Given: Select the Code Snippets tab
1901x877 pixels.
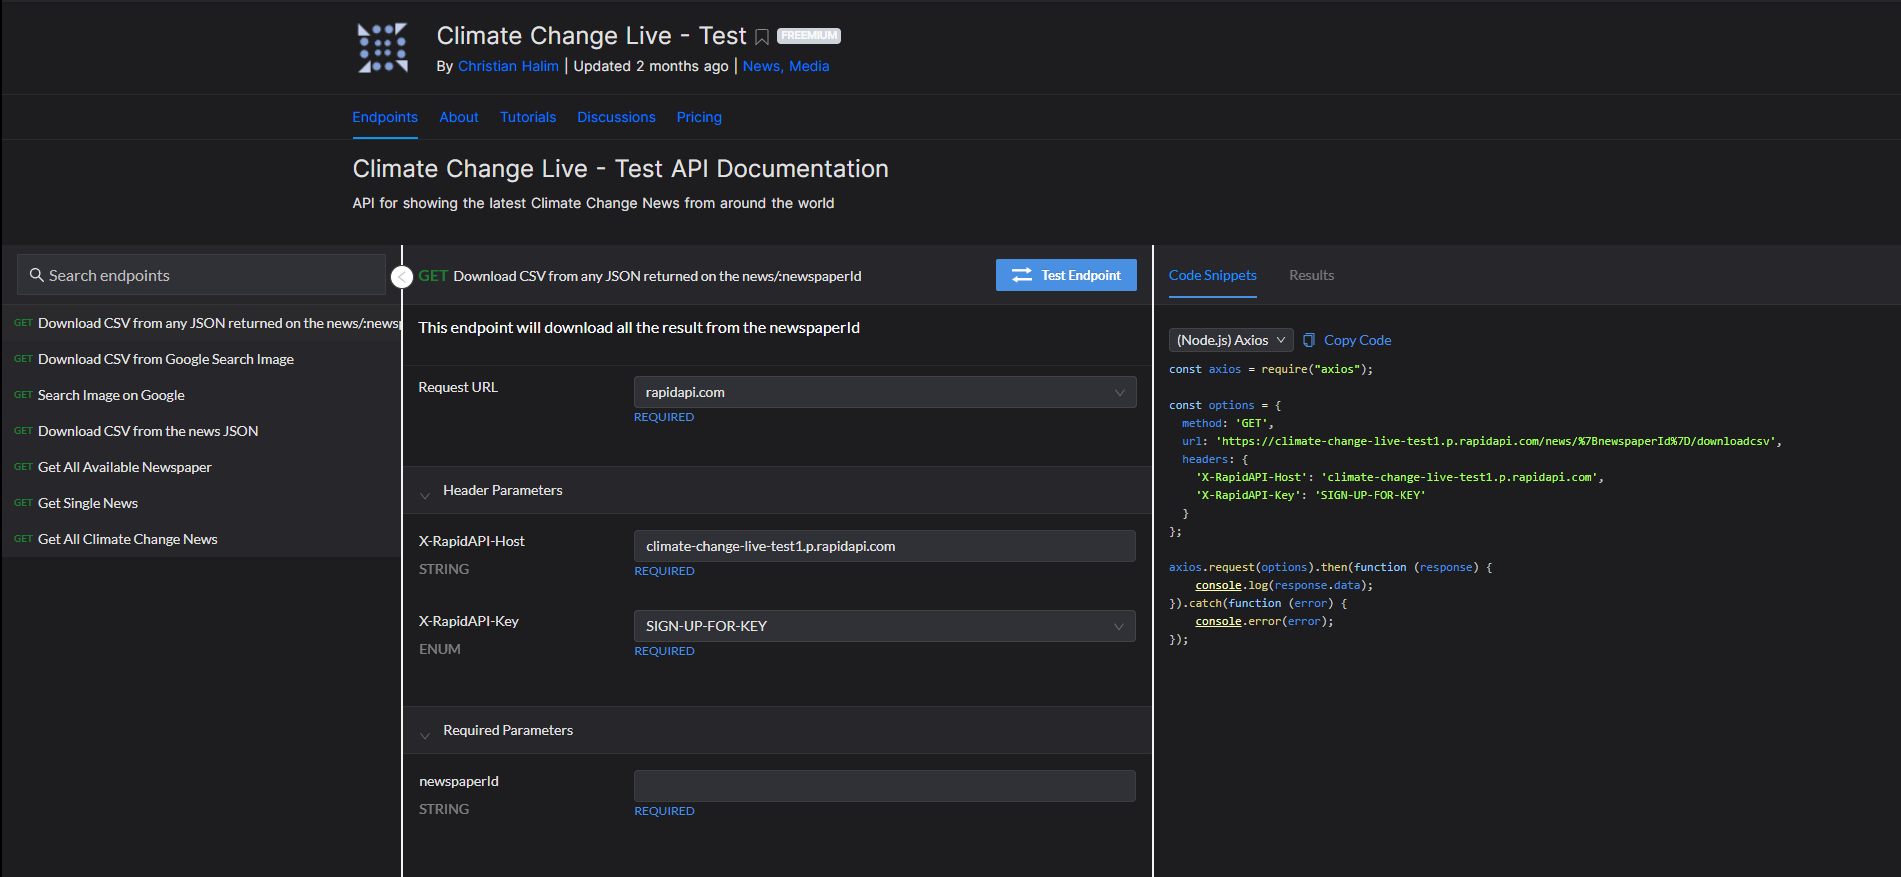Looking at the screenshot, I should 1213,275.
